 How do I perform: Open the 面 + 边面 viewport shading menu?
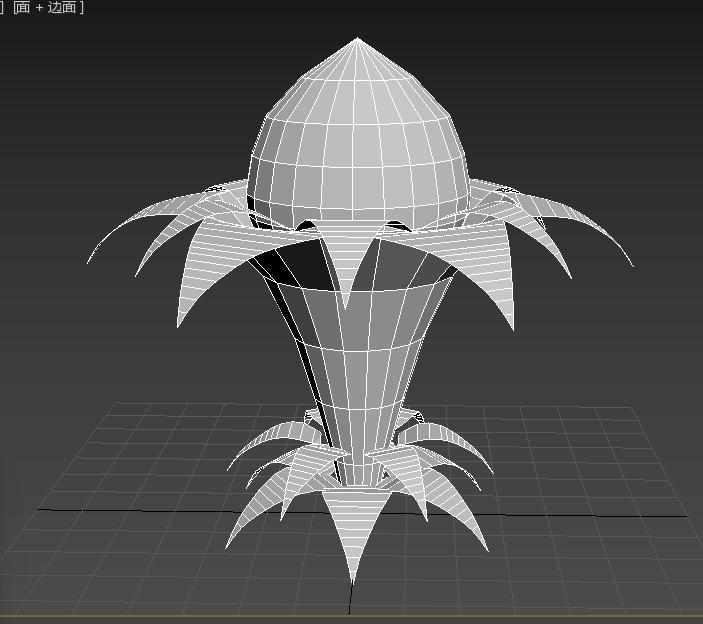pyautogui.click(x=48, y=8)
